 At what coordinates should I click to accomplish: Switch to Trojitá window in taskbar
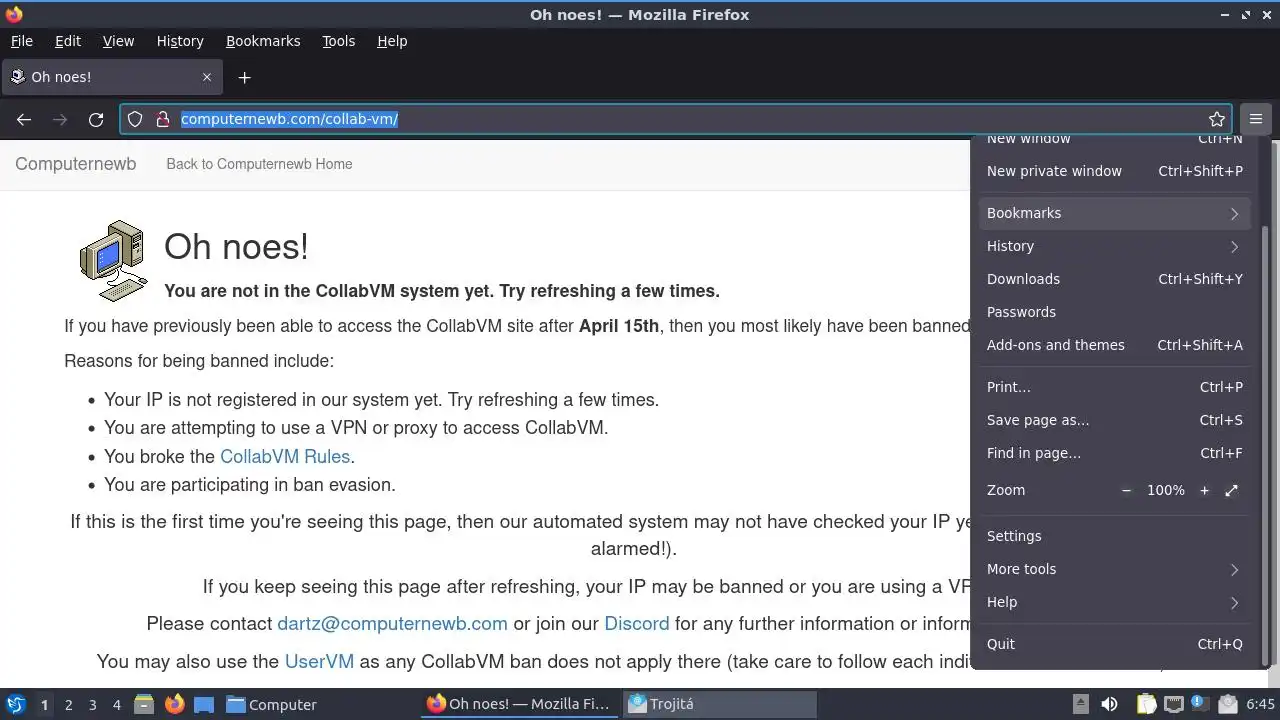pyautogui.click(x=720, y=704)
